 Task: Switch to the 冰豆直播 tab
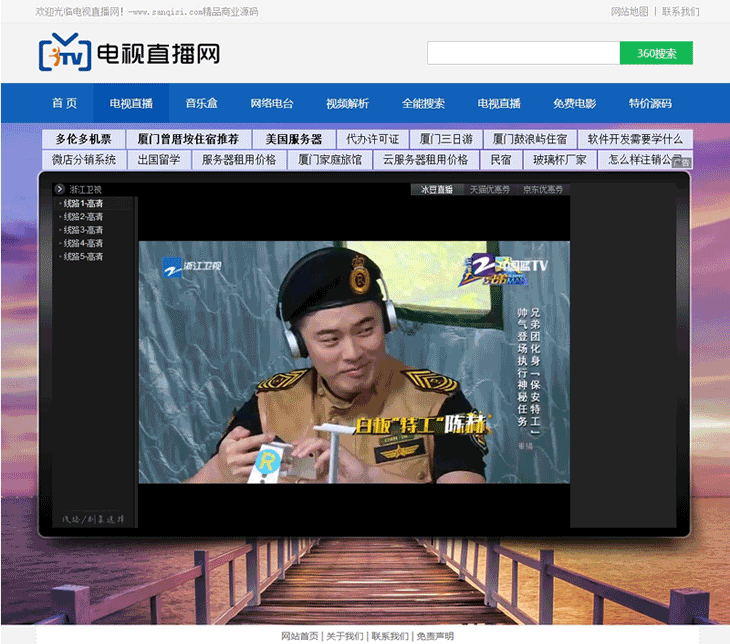(x=437, y=190)
